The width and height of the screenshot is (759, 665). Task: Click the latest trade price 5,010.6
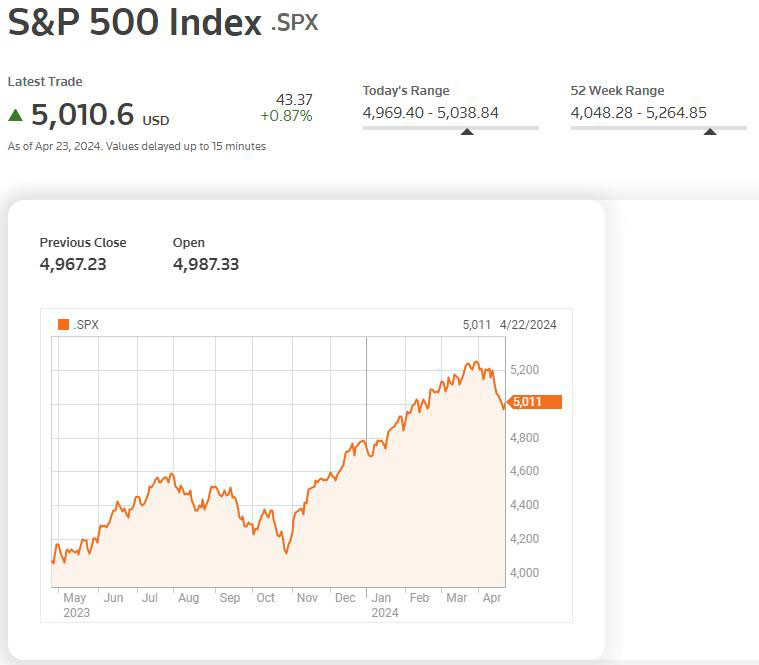(x=83, y=115)
